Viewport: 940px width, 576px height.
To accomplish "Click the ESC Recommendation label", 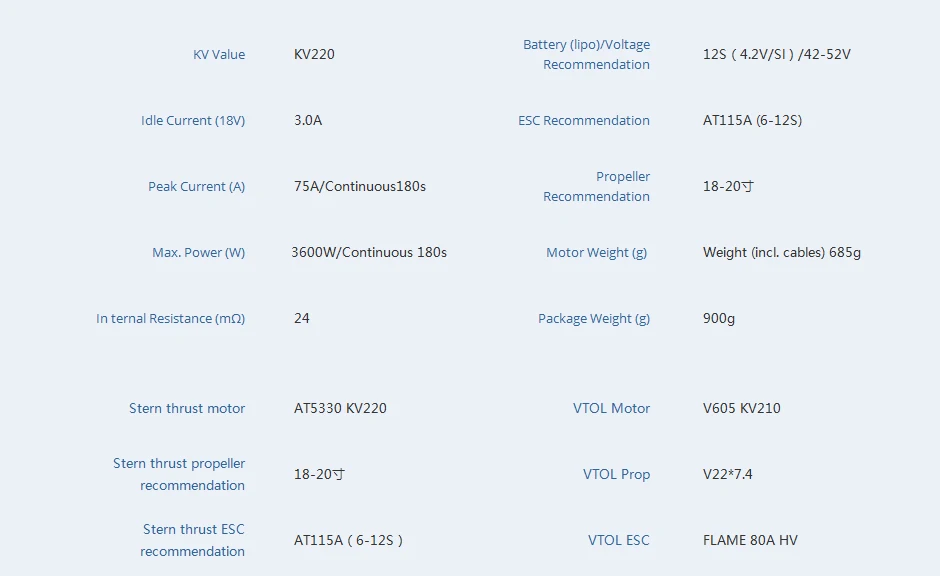I will [584, 120].
